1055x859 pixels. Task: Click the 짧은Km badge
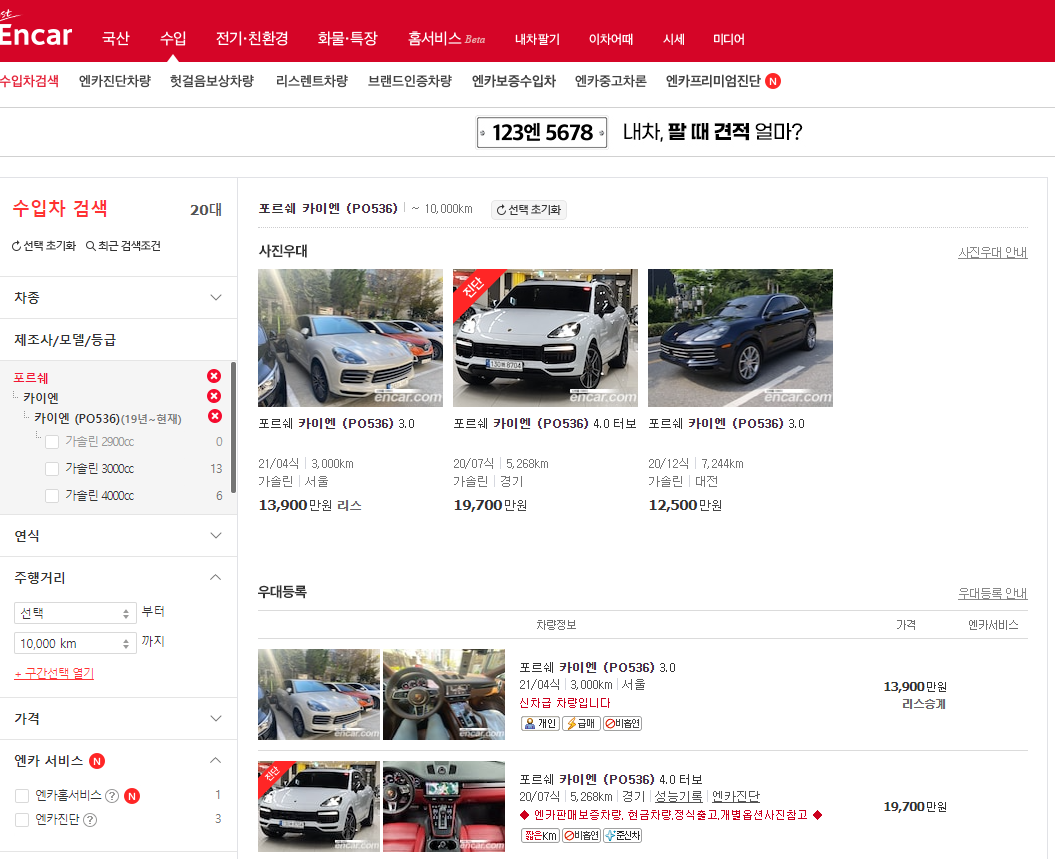click(x=540, y=835)
